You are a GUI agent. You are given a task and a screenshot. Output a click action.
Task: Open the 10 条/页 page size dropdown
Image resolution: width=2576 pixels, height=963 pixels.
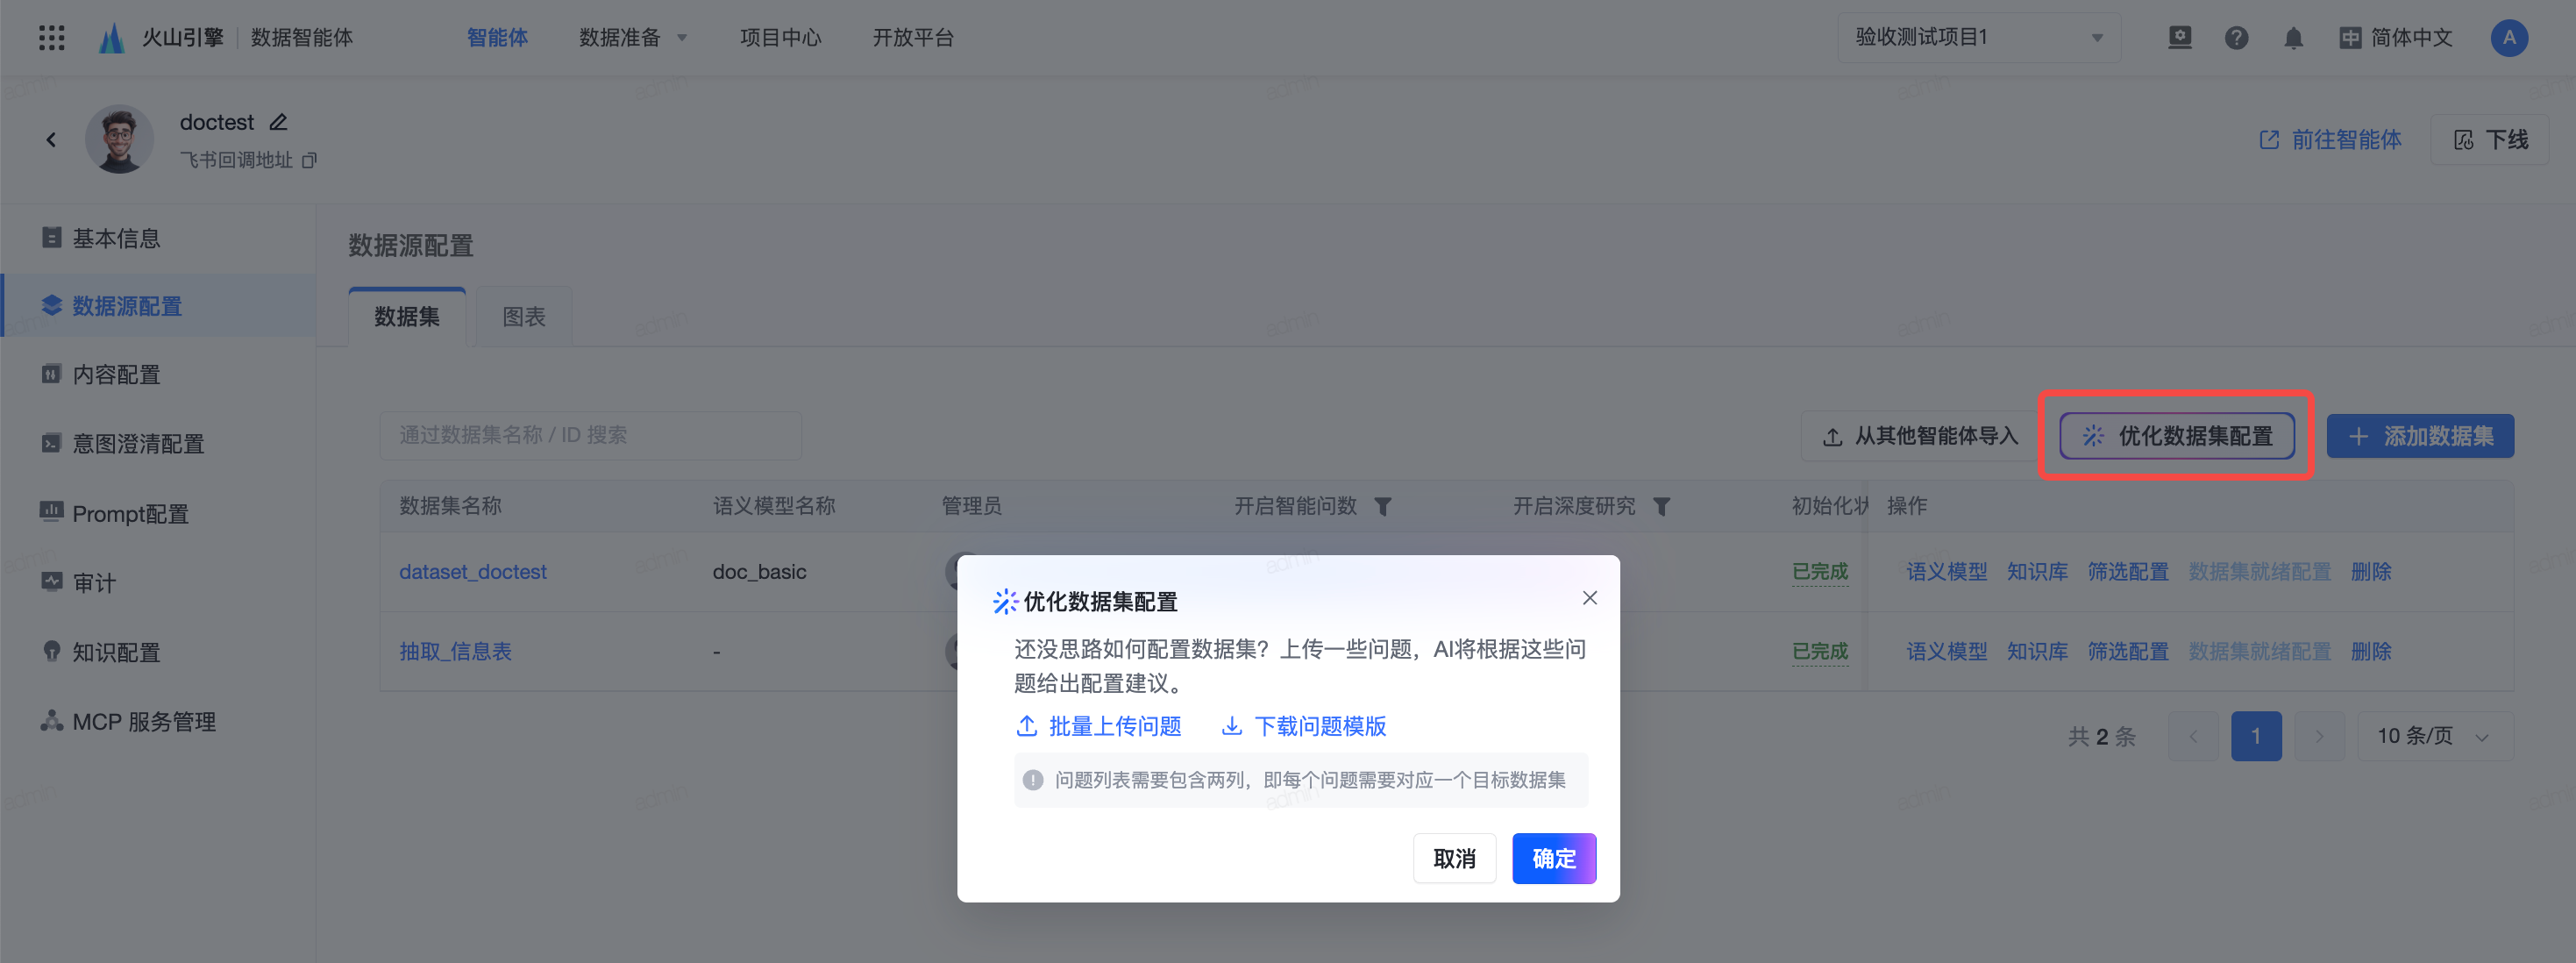[x=2434, y=736]
